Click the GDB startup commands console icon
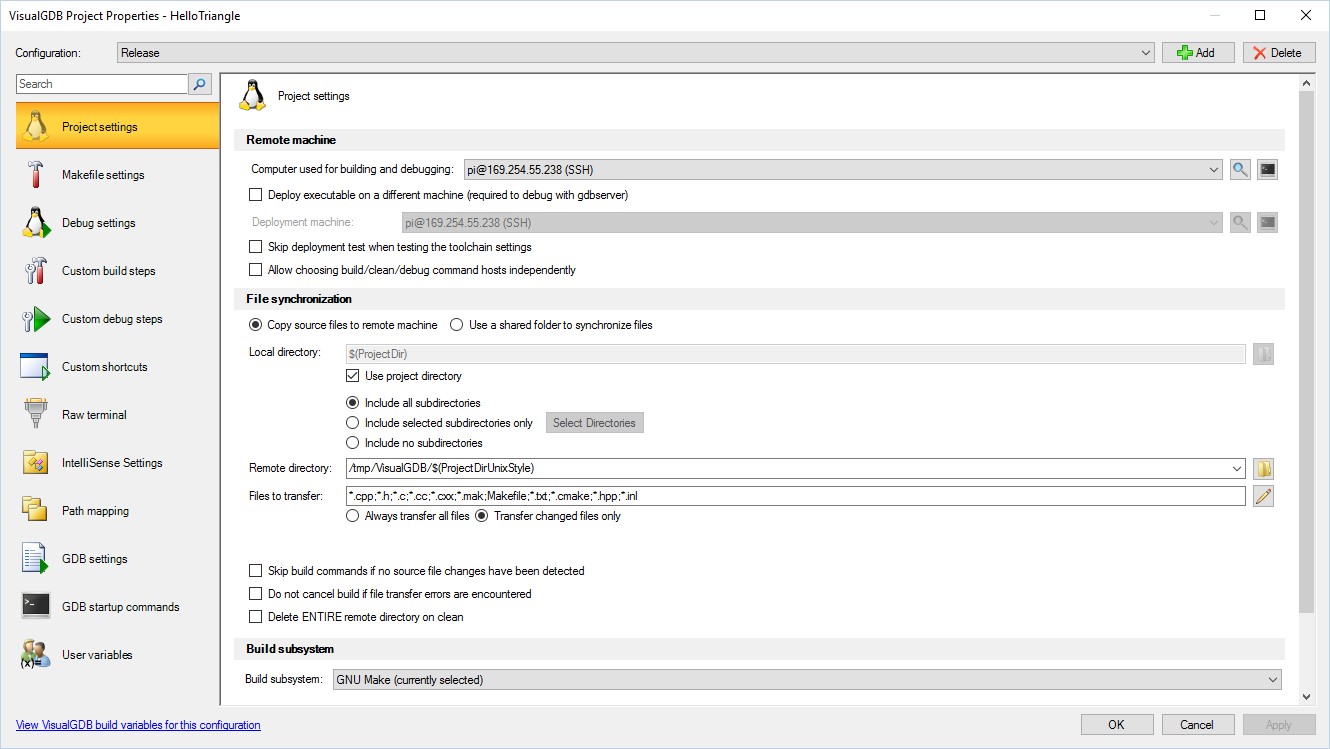The height and width of the screenshot is (749, 1330). pos(36,606)
